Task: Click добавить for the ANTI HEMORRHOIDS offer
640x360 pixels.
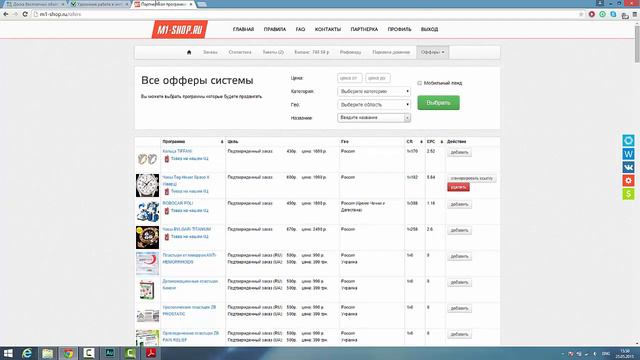Action: pyautogui.click(x=459, y=256)
